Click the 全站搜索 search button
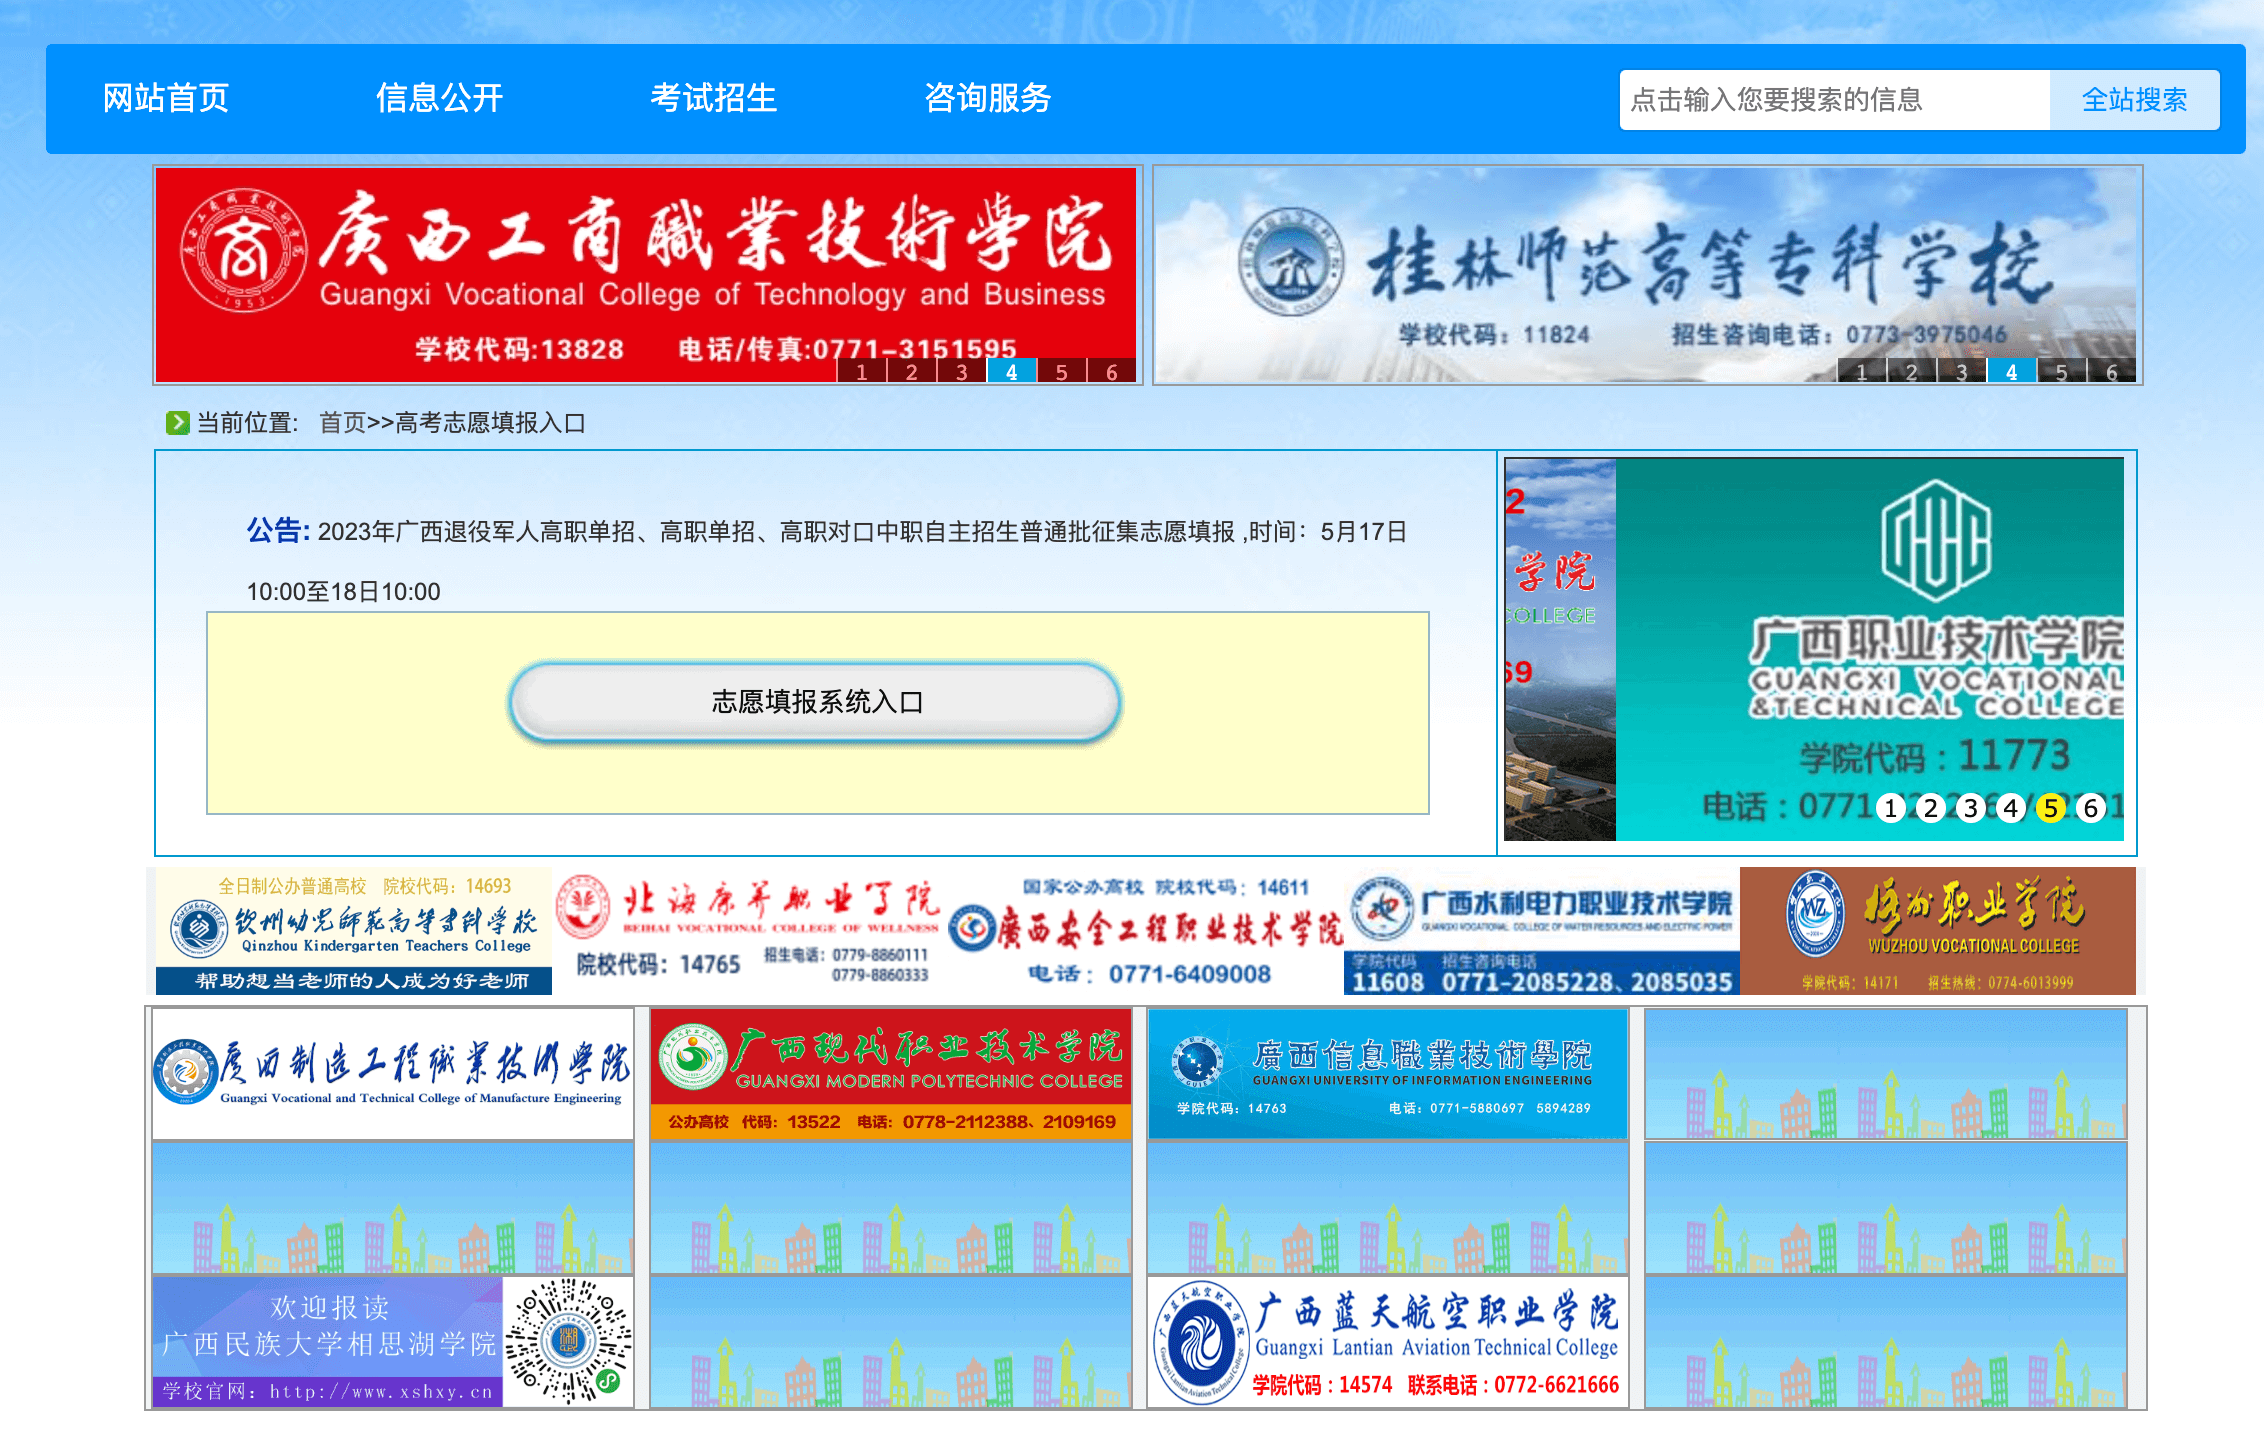This screenshot has width=2264, height=1452. 2135,100
